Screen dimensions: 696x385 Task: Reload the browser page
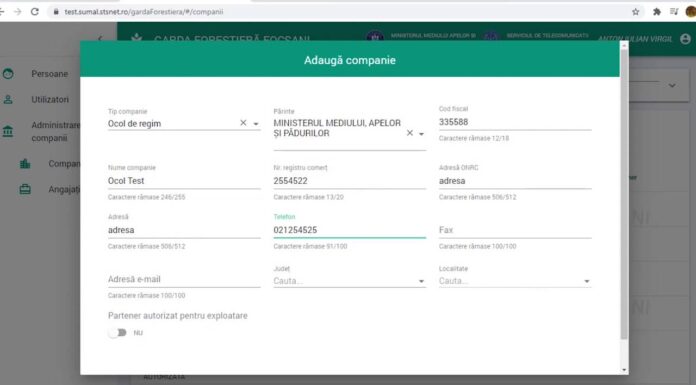(x=35, y=12)
